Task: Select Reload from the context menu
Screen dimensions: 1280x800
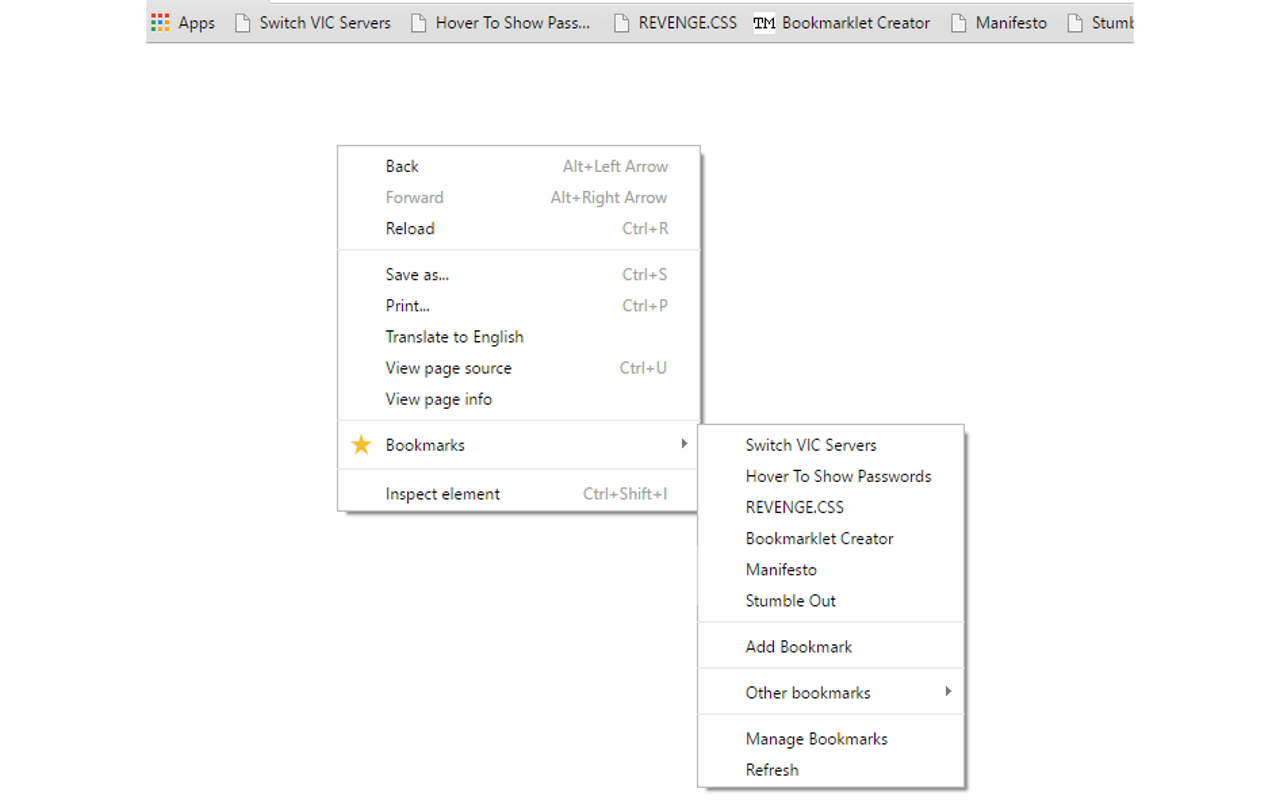Action: [x=519, y=228]
